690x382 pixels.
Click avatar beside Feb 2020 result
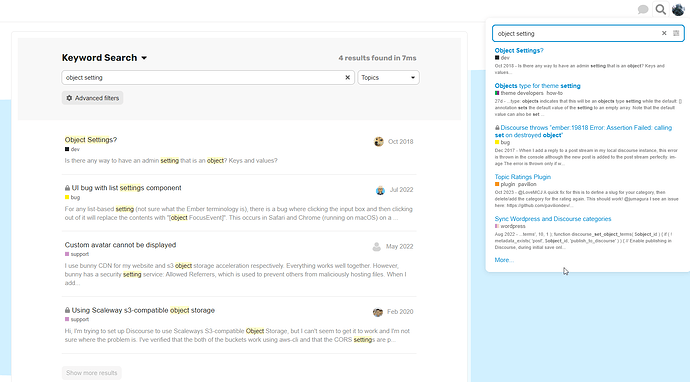click(x=378, y=312)
